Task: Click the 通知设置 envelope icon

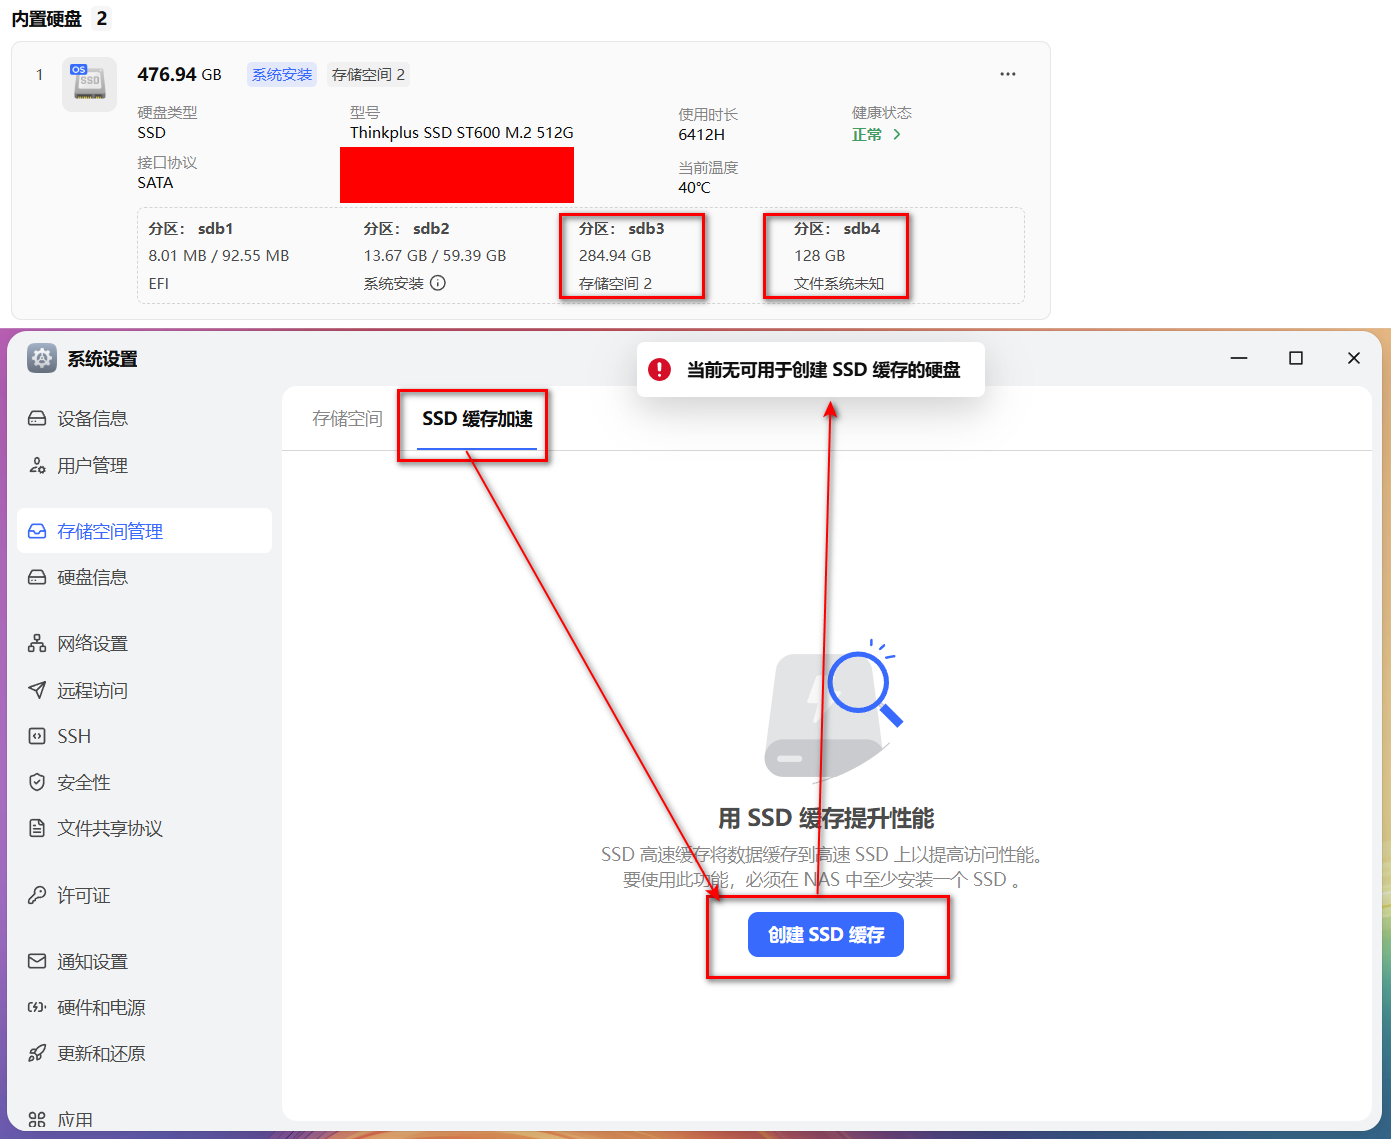Action: pos(37,961)
